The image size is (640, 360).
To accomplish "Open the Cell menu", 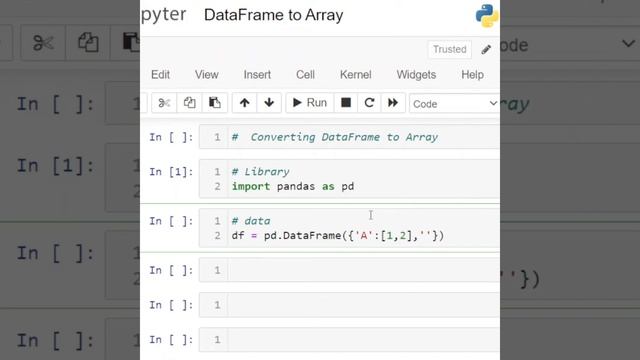I will (x=305, y=75).
